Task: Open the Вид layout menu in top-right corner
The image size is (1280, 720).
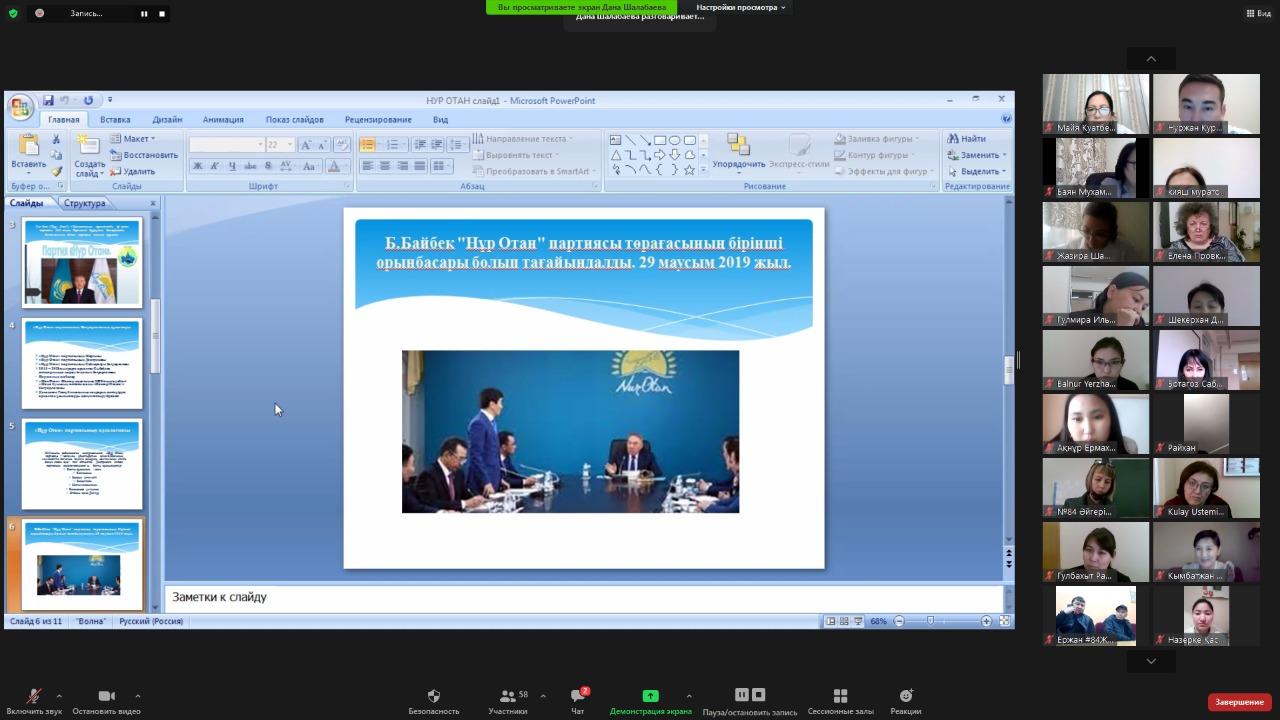Action: [x=1257, y=14]
